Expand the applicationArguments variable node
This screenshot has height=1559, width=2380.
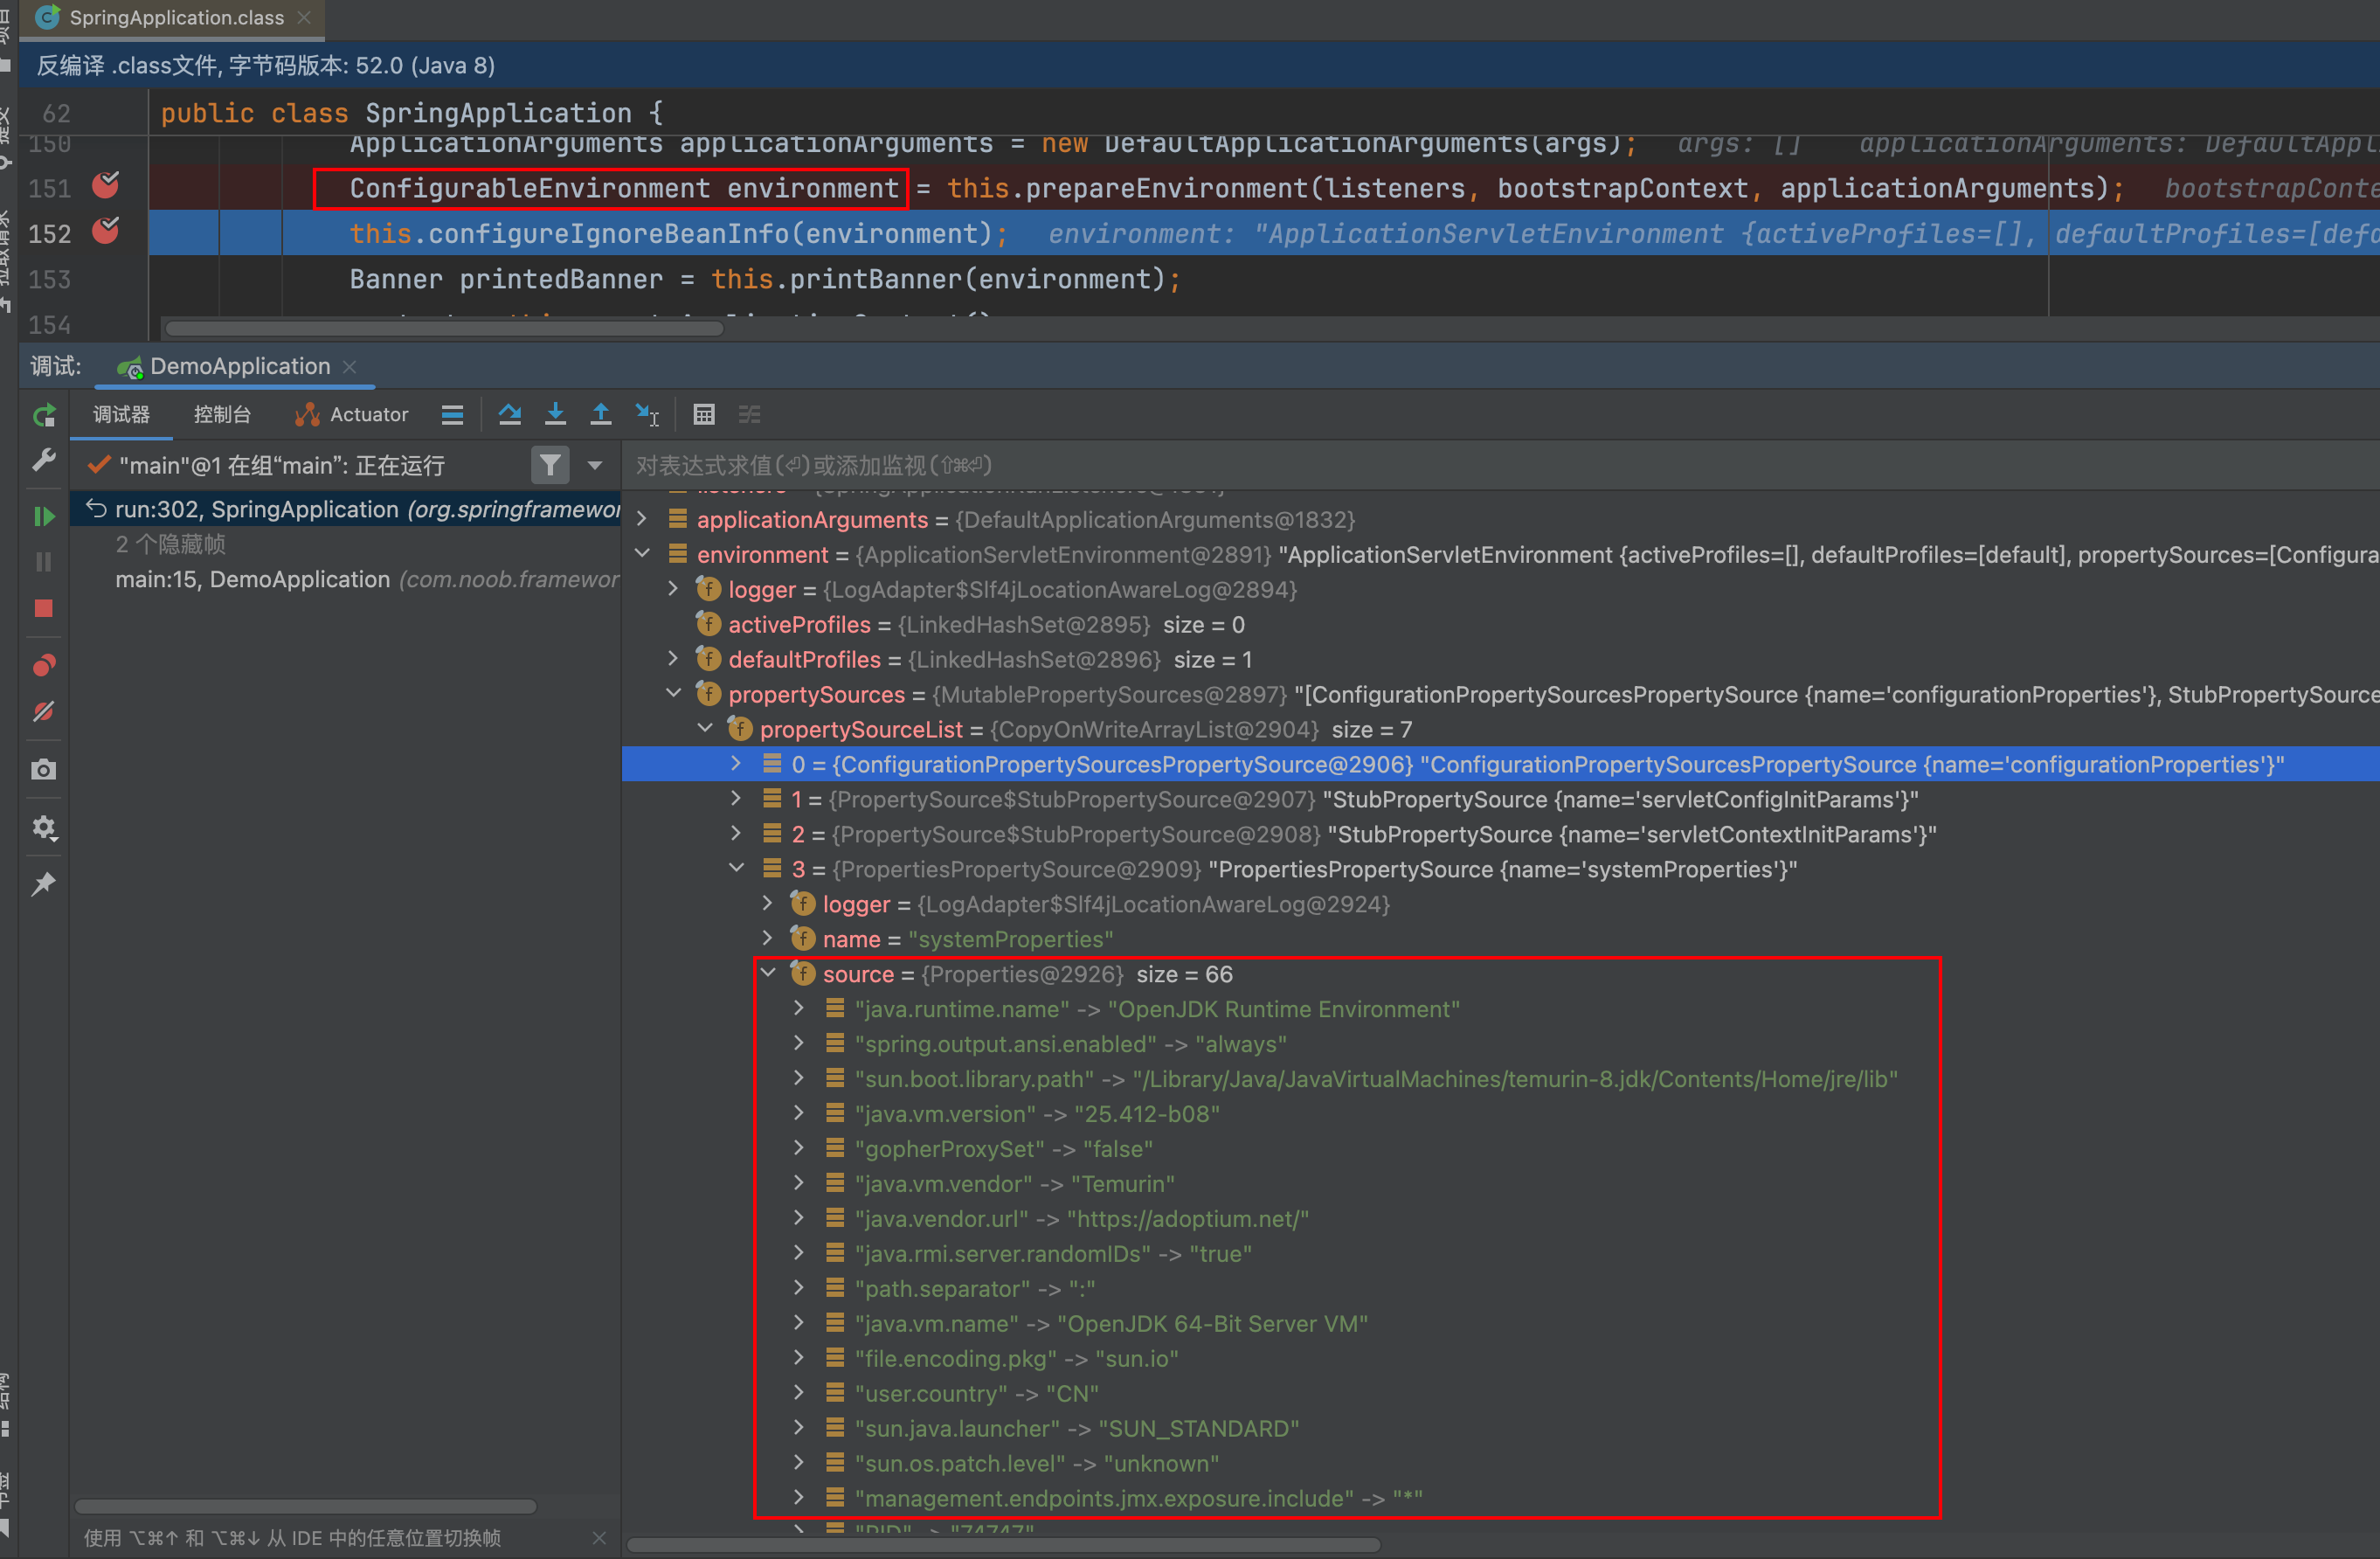[x=643, y=519]
